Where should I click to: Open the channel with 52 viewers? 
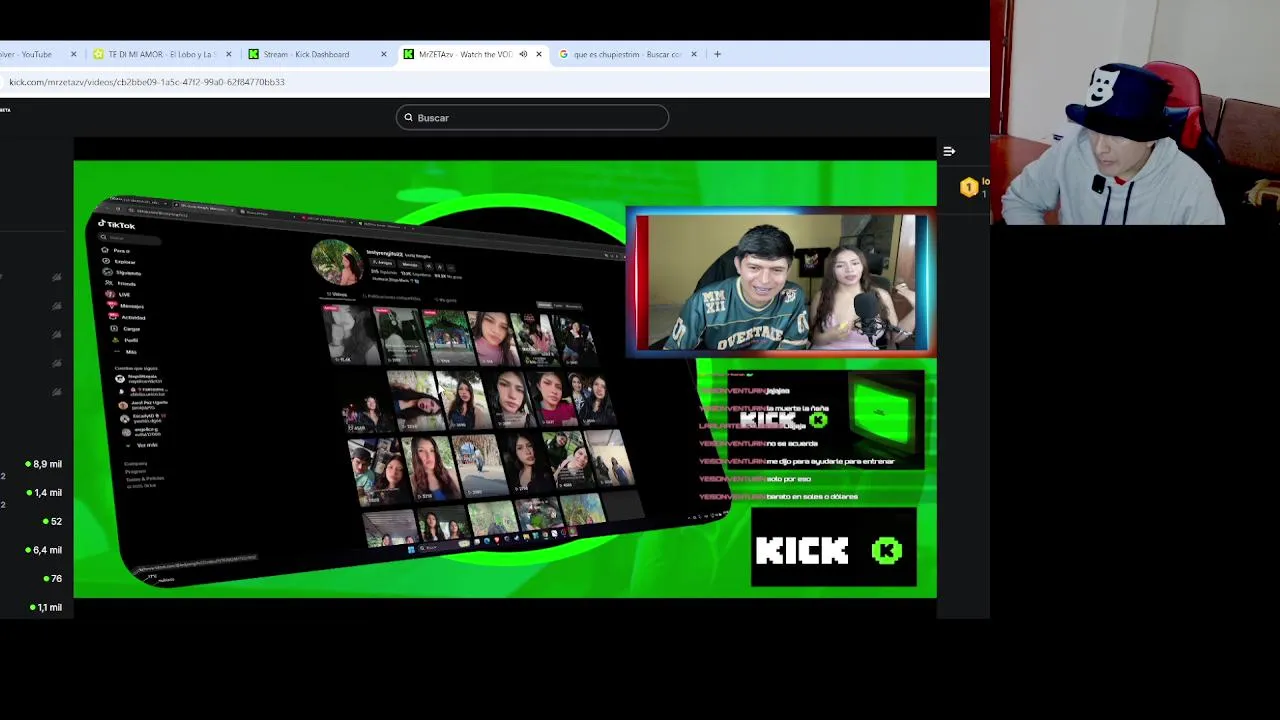tap(52, 521)
